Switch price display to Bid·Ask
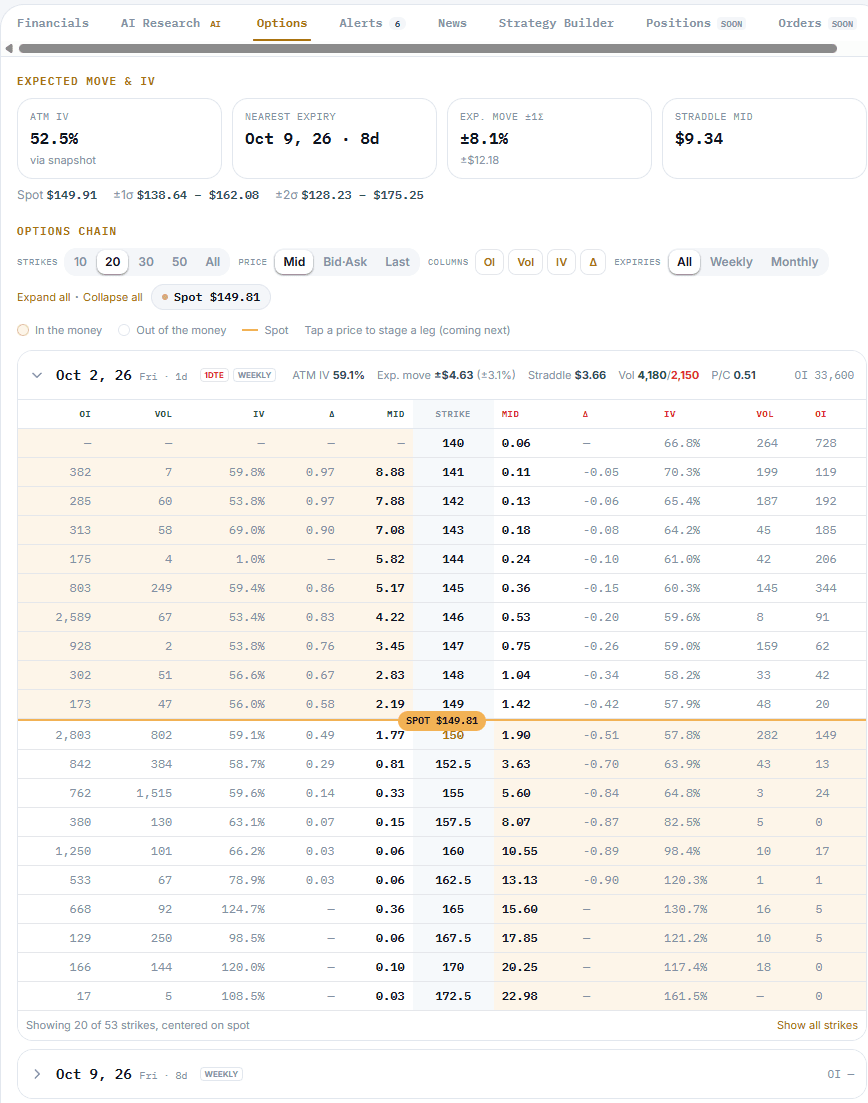This screenshot has height=1103, width=868. 345,262
